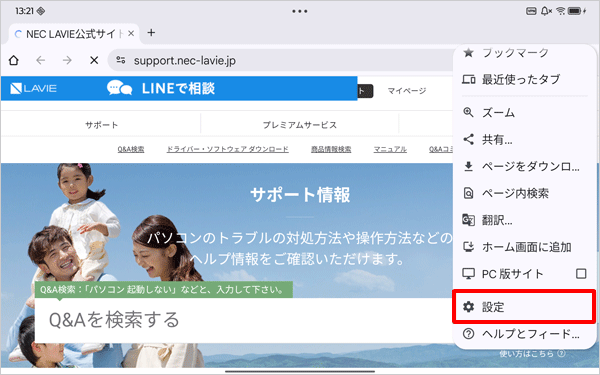
Task: Select 共有... menu entry
Action: [524, 140]
